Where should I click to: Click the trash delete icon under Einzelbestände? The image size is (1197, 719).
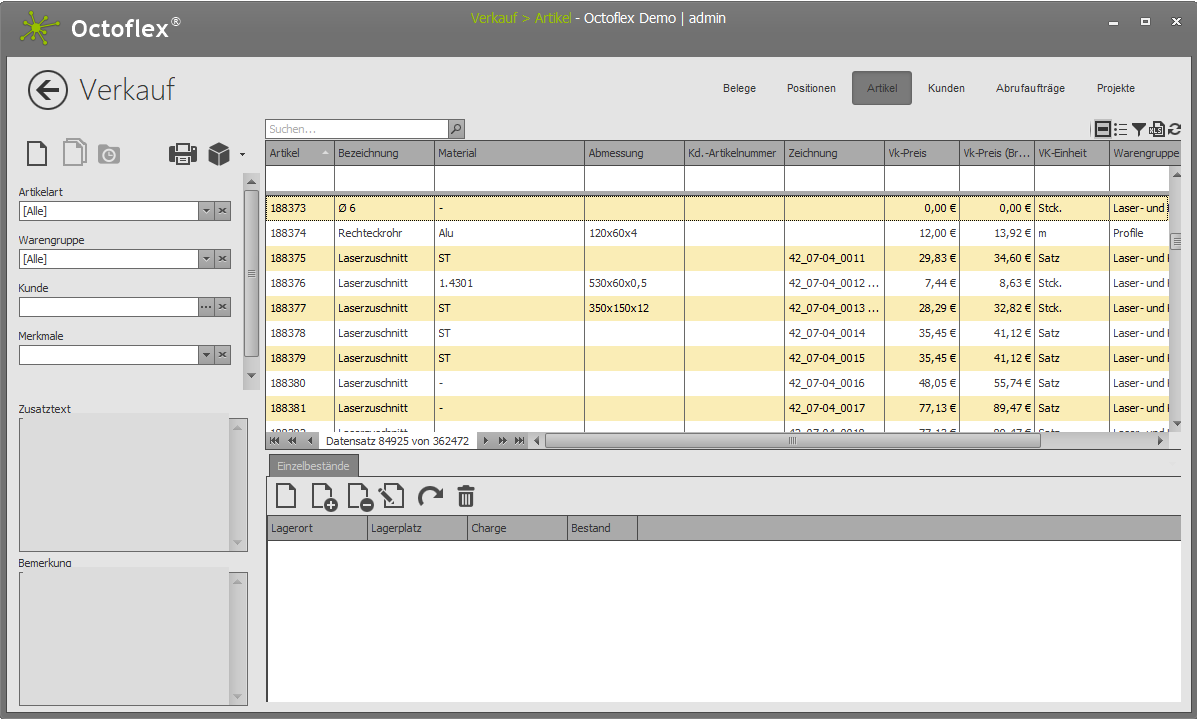466,496
